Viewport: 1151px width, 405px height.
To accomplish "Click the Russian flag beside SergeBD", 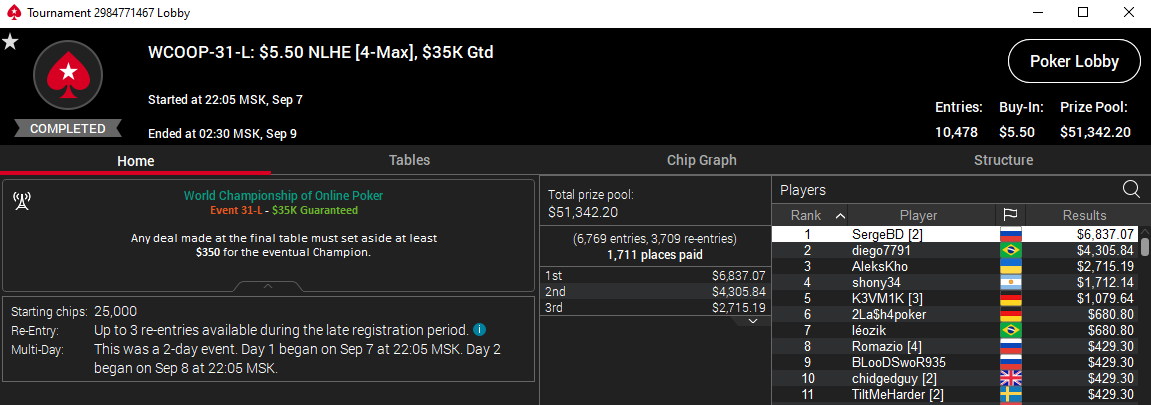I will click(1011, 235).
